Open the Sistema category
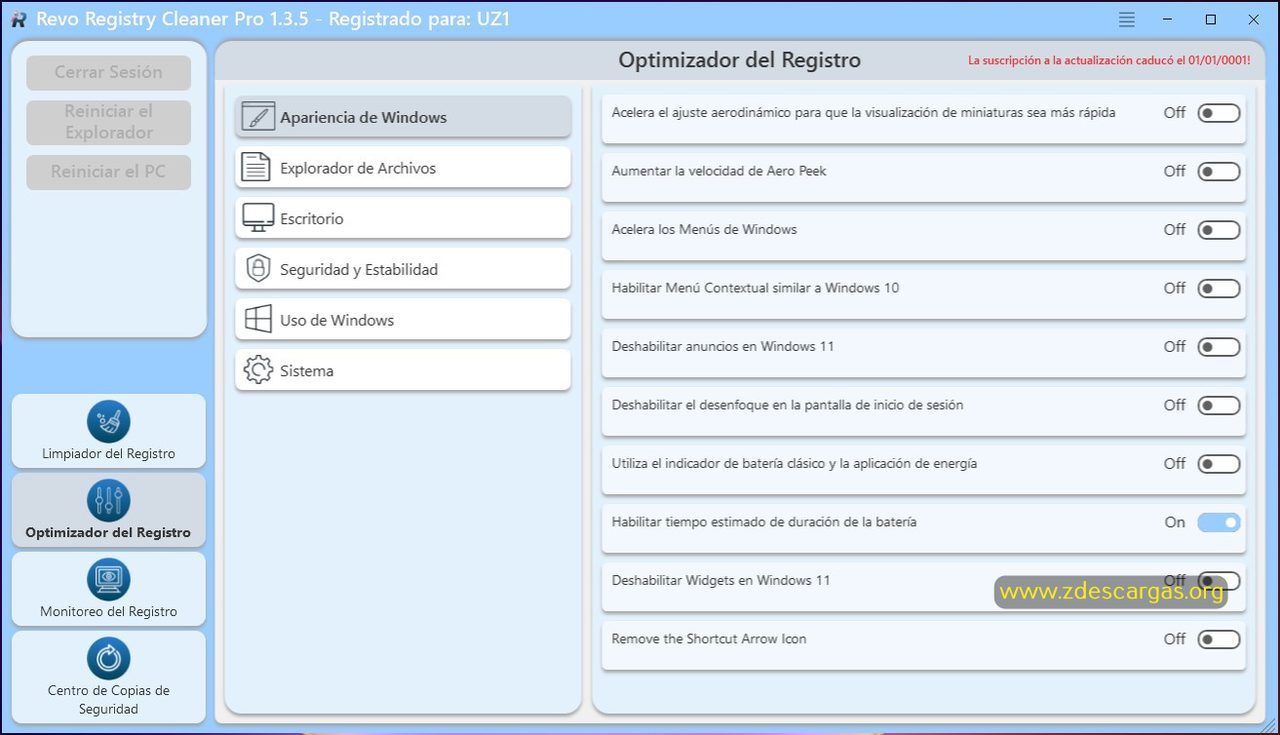The height and width of the screenshot is (735, 1280). 403,370
